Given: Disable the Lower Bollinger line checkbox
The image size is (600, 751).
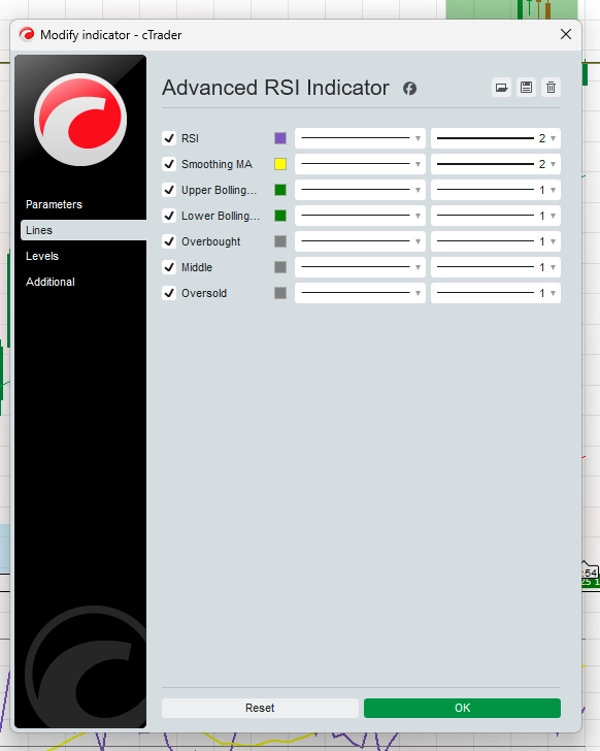Looking at the screenshot, I should [169, 216].
